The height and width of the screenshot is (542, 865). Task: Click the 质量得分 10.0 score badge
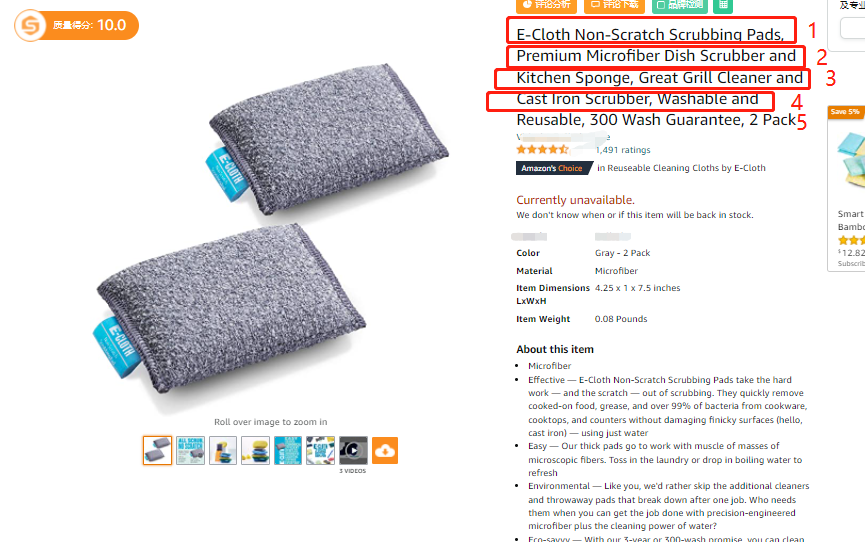77,25
